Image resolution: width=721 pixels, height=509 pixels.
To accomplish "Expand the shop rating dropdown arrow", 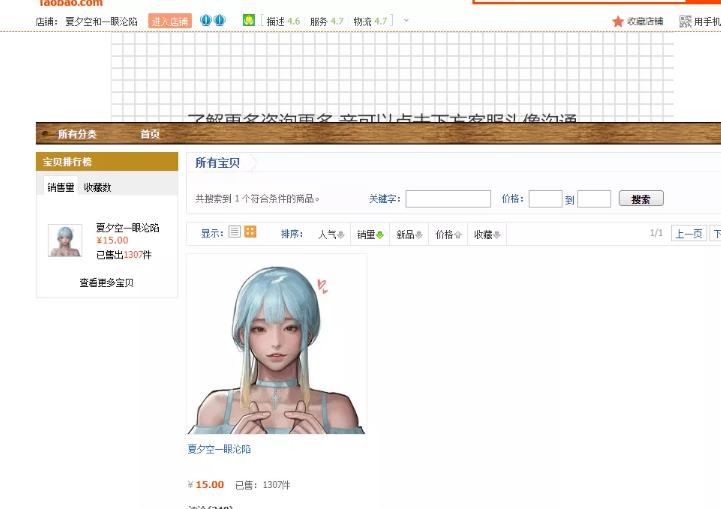I will point(406,20).
